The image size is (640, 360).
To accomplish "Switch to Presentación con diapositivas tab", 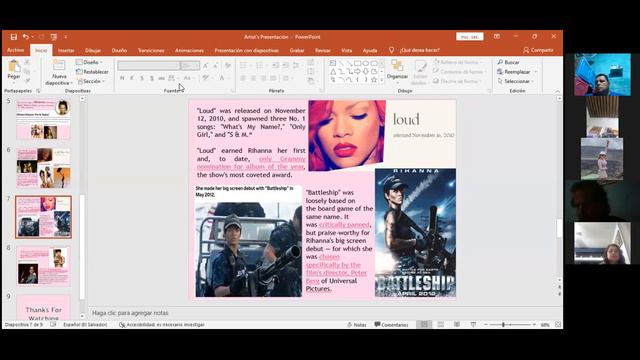I will tap(247, 51).
